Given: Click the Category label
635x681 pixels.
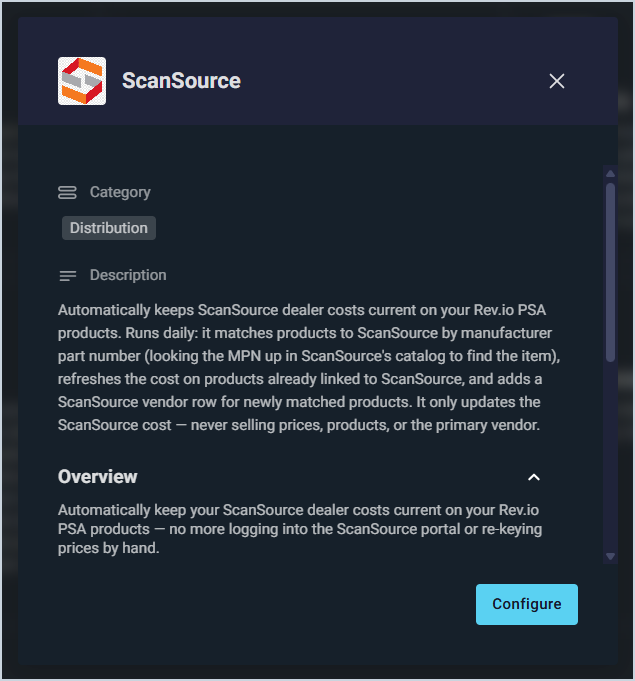Looking at the screenshot, I should coord(120,192).
